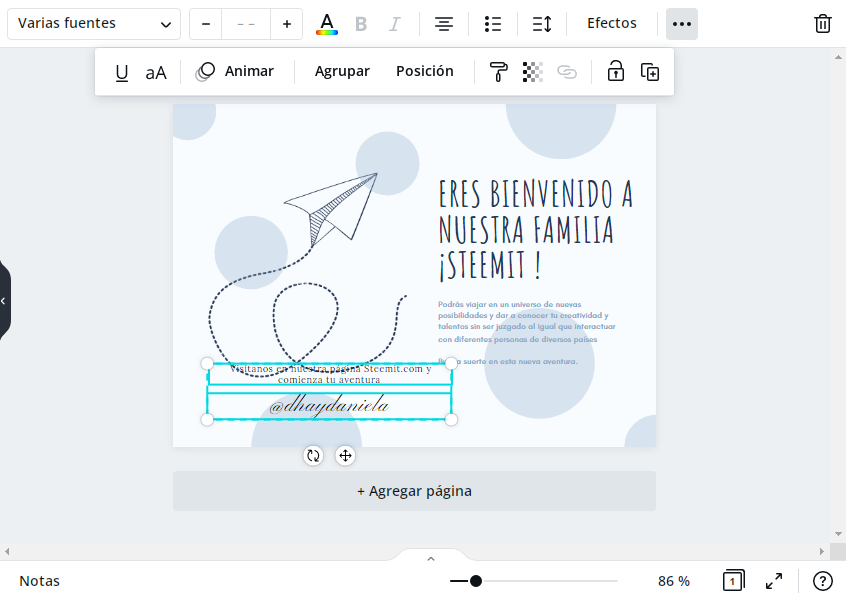This screenshot has width=846, height=596.
Task: Click the zoom slider handle
Action: pos(475,581)
